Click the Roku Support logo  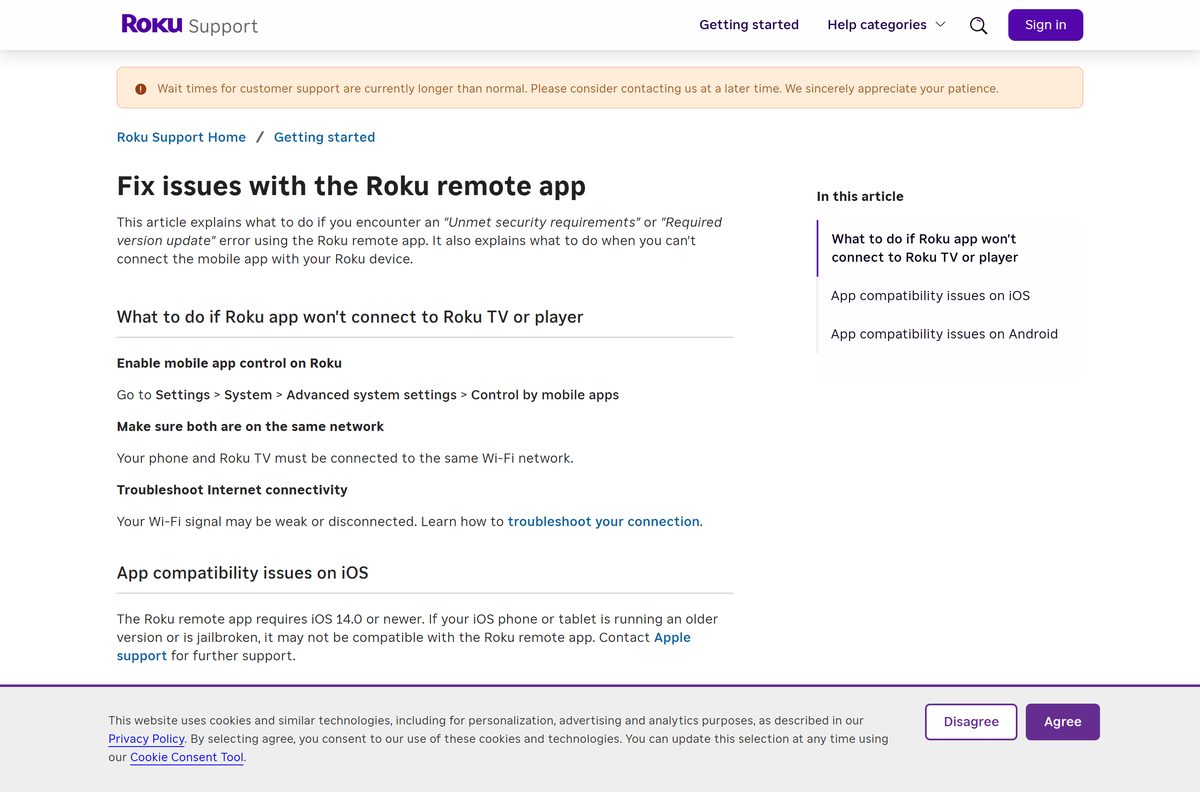click(189, 25)
